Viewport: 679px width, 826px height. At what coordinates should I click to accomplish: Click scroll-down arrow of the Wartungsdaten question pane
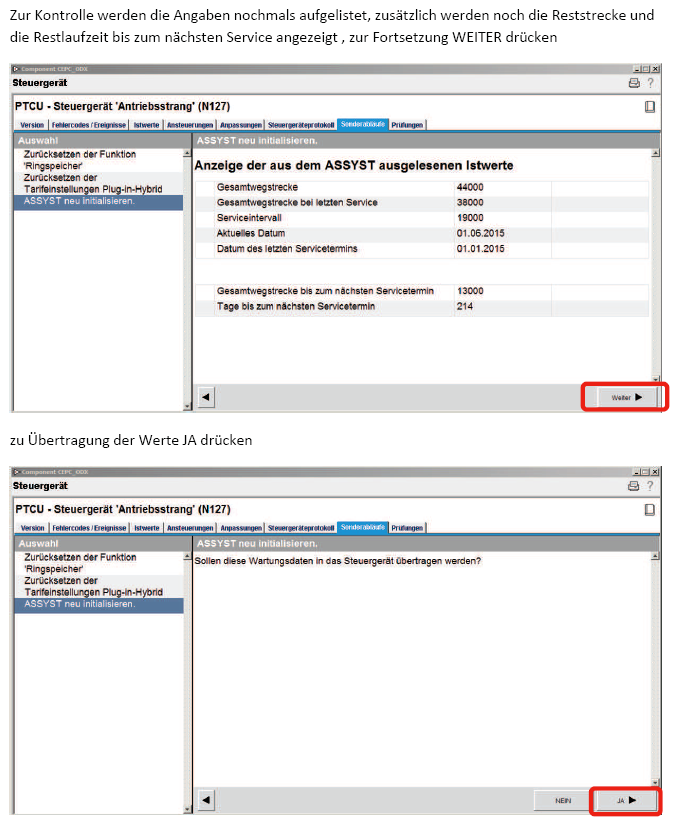[x=655, y=782]
